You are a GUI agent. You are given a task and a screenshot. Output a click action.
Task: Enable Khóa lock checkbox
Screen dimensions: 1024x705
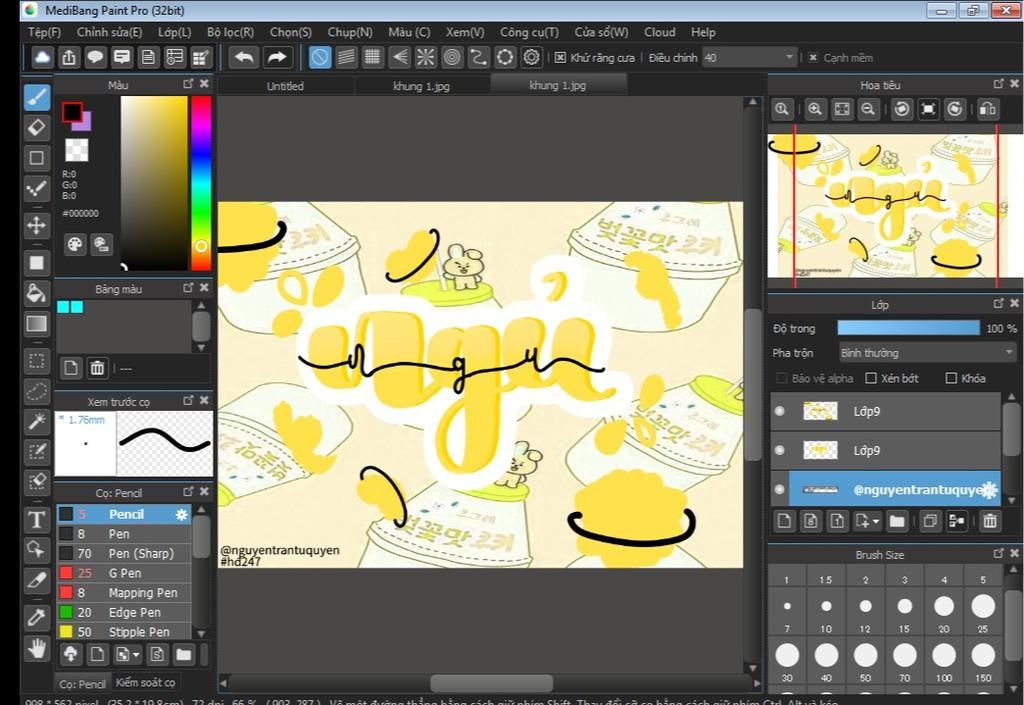pyautogui.click(x=951, y=378)
